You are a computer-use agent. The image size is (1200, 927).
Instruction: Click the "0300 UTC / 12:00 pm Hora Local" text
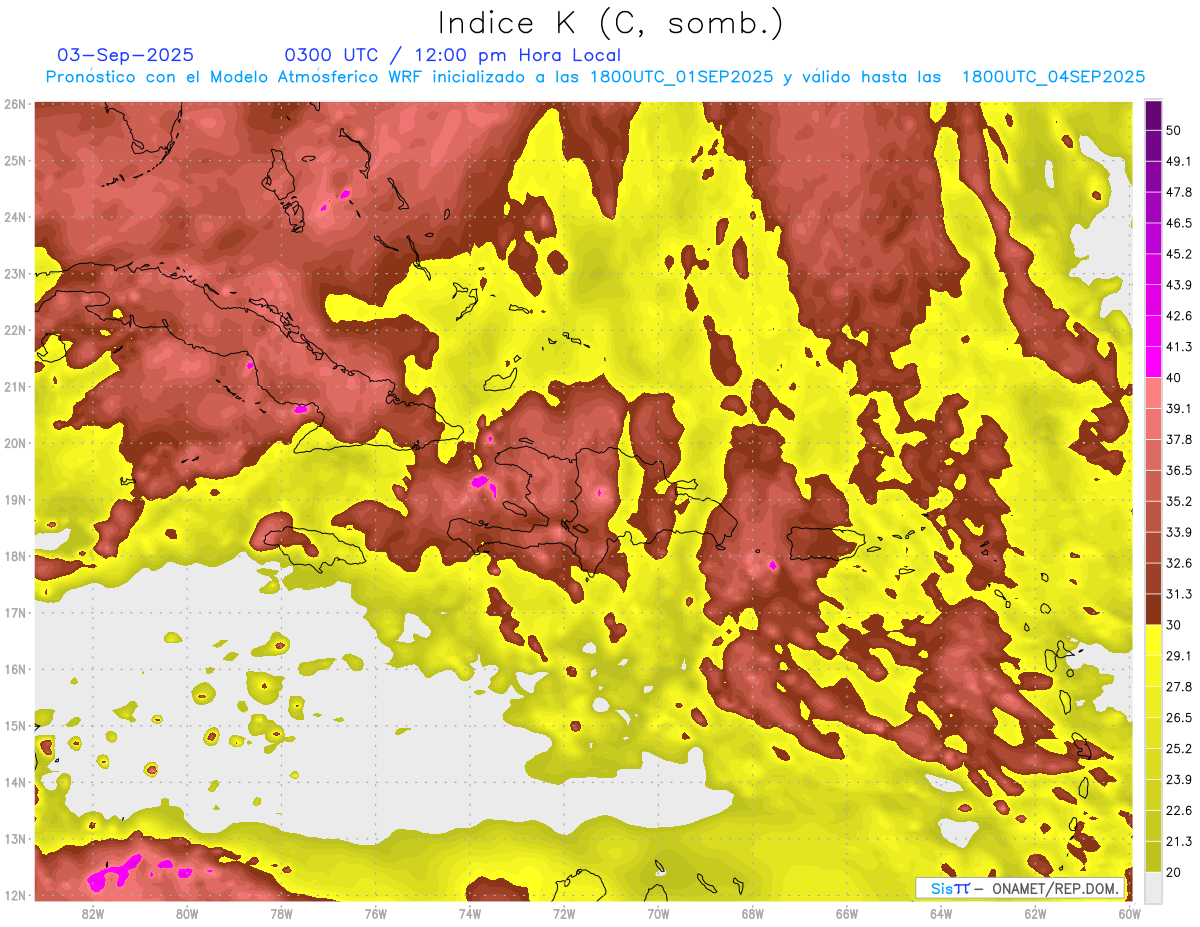(x=453, y=55)
